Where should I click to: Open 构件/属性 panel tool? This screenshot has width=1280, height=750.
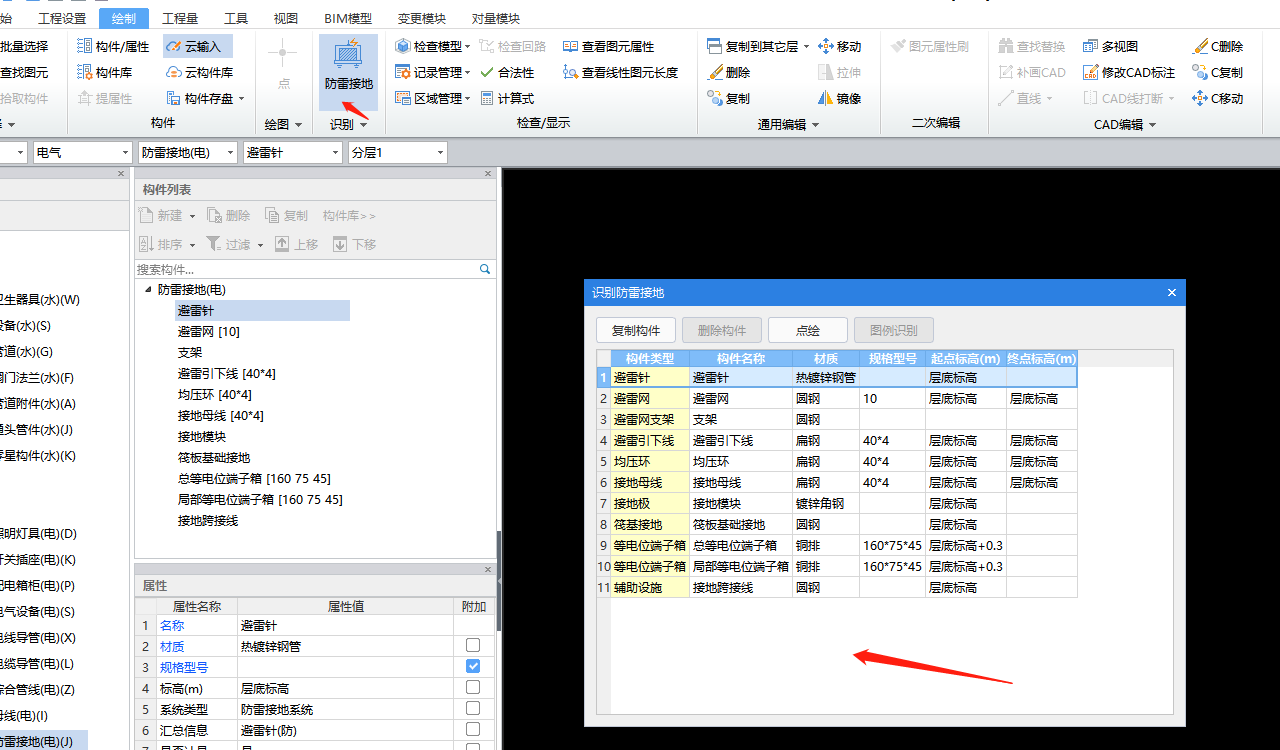[113, 46]
